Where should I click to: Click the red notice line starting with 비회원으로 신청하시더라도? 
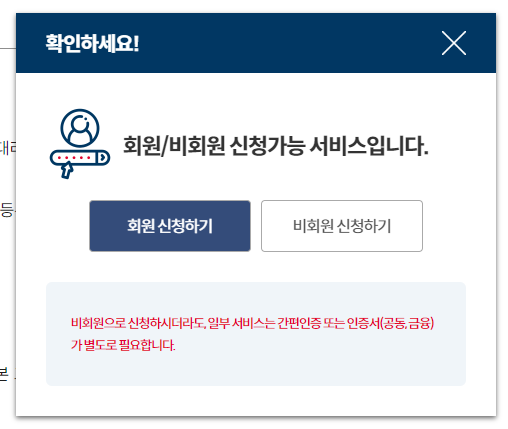[252, 323]
